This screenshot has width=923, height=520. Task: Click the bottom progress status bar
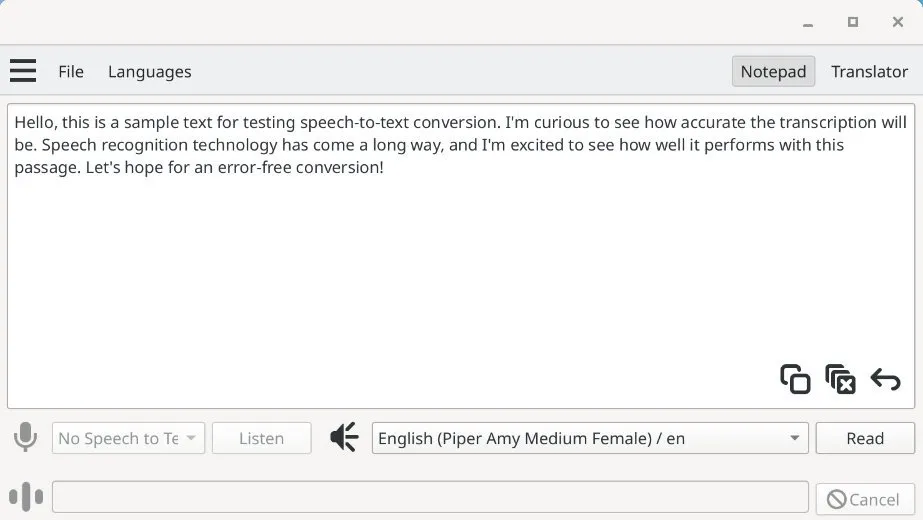pos(430,497)
